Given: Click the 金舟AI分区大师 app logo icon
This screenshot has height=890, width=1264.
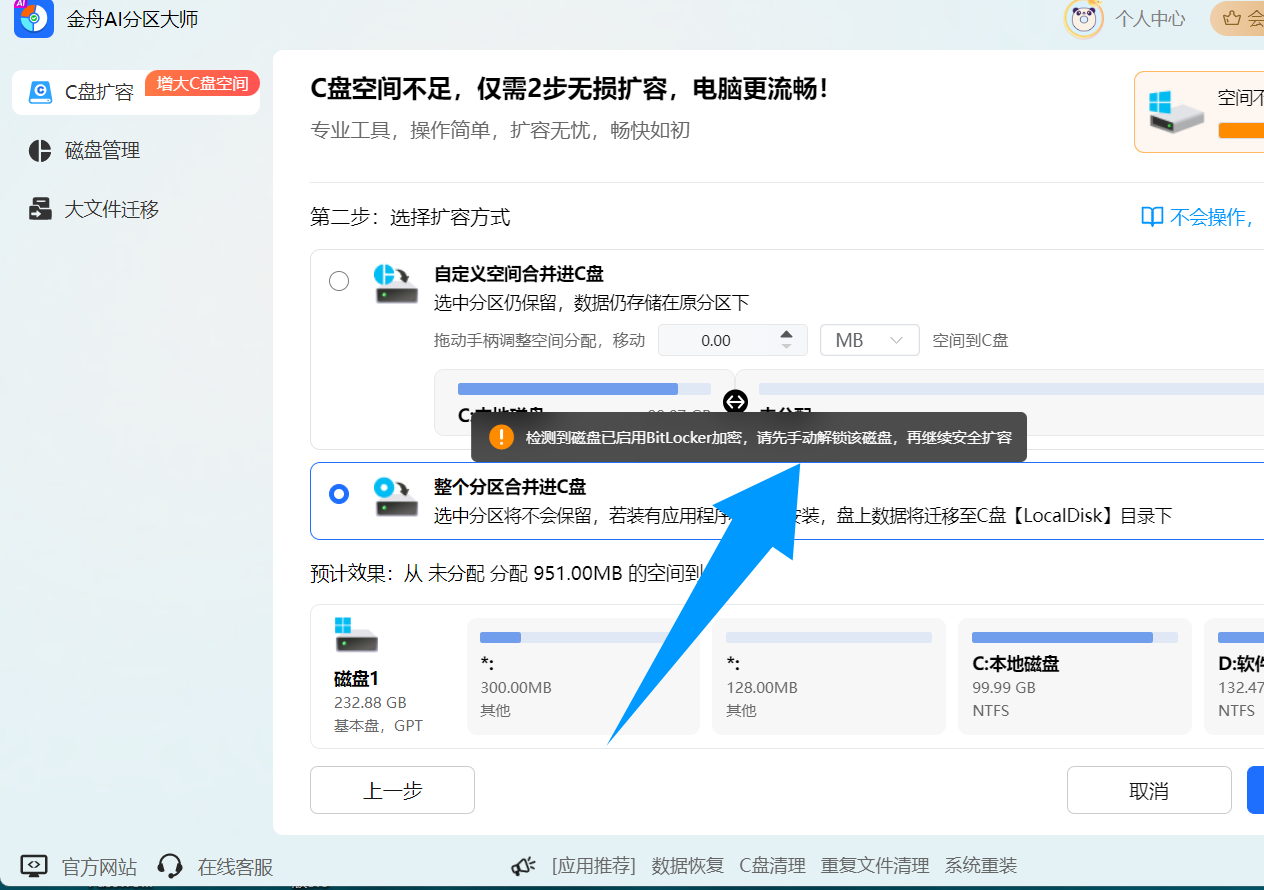Looking at the screenshot, I should (x=33, y=18).
